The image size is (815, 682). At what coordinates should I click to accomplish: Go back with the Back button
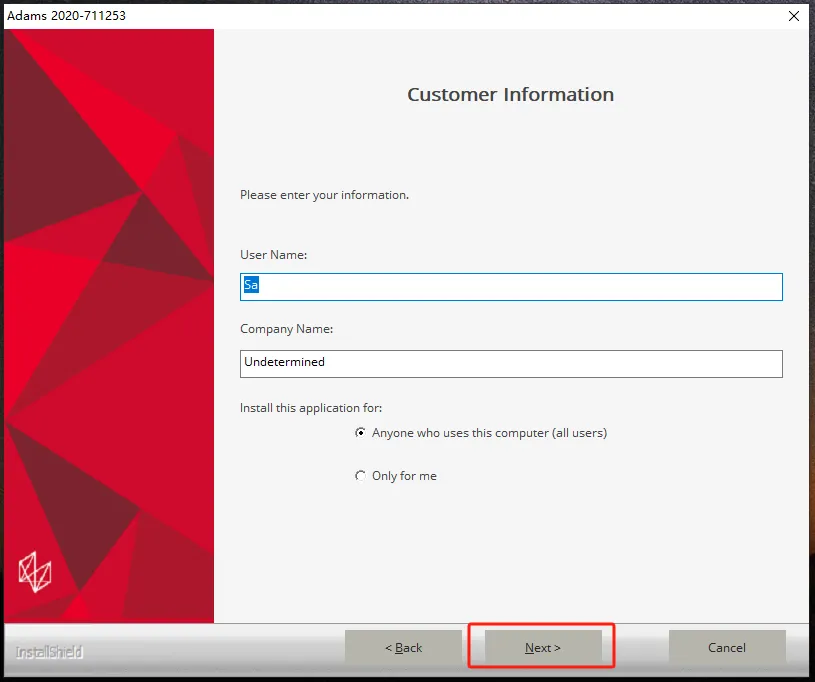403,647
